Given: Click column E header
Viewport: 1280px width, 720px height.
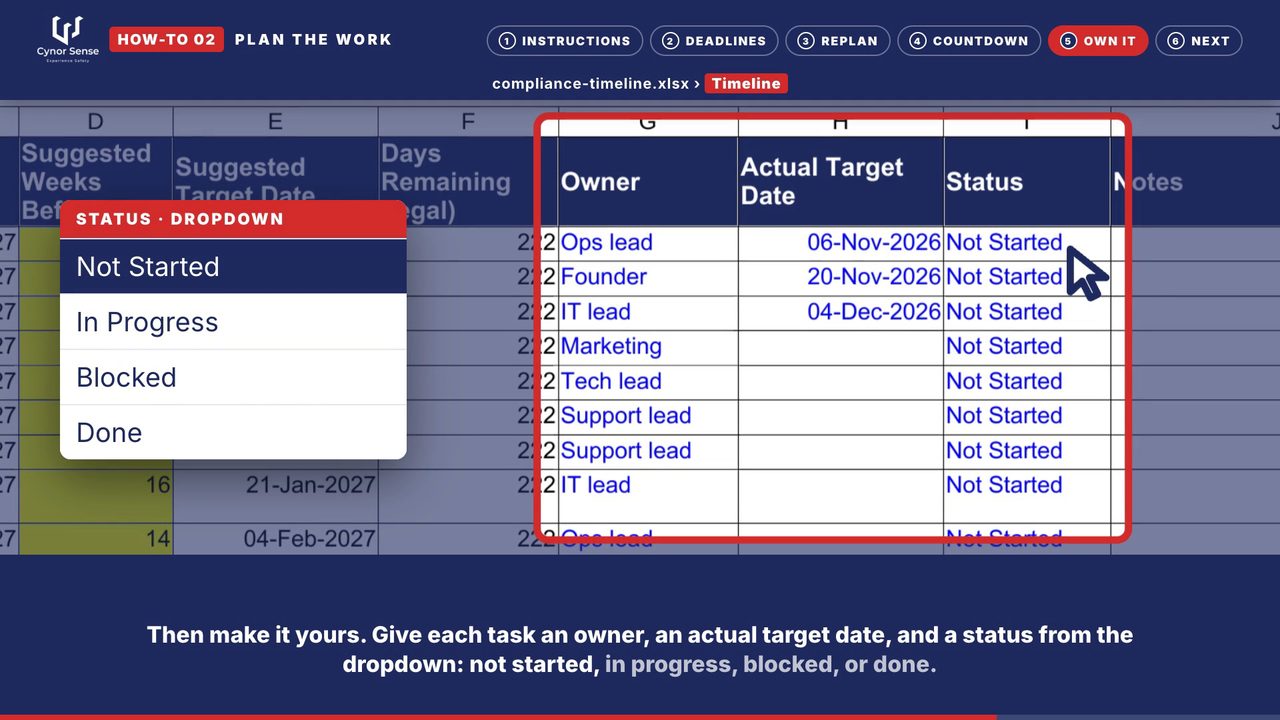Looking at the screenshot, I should (x=275, y=122).
